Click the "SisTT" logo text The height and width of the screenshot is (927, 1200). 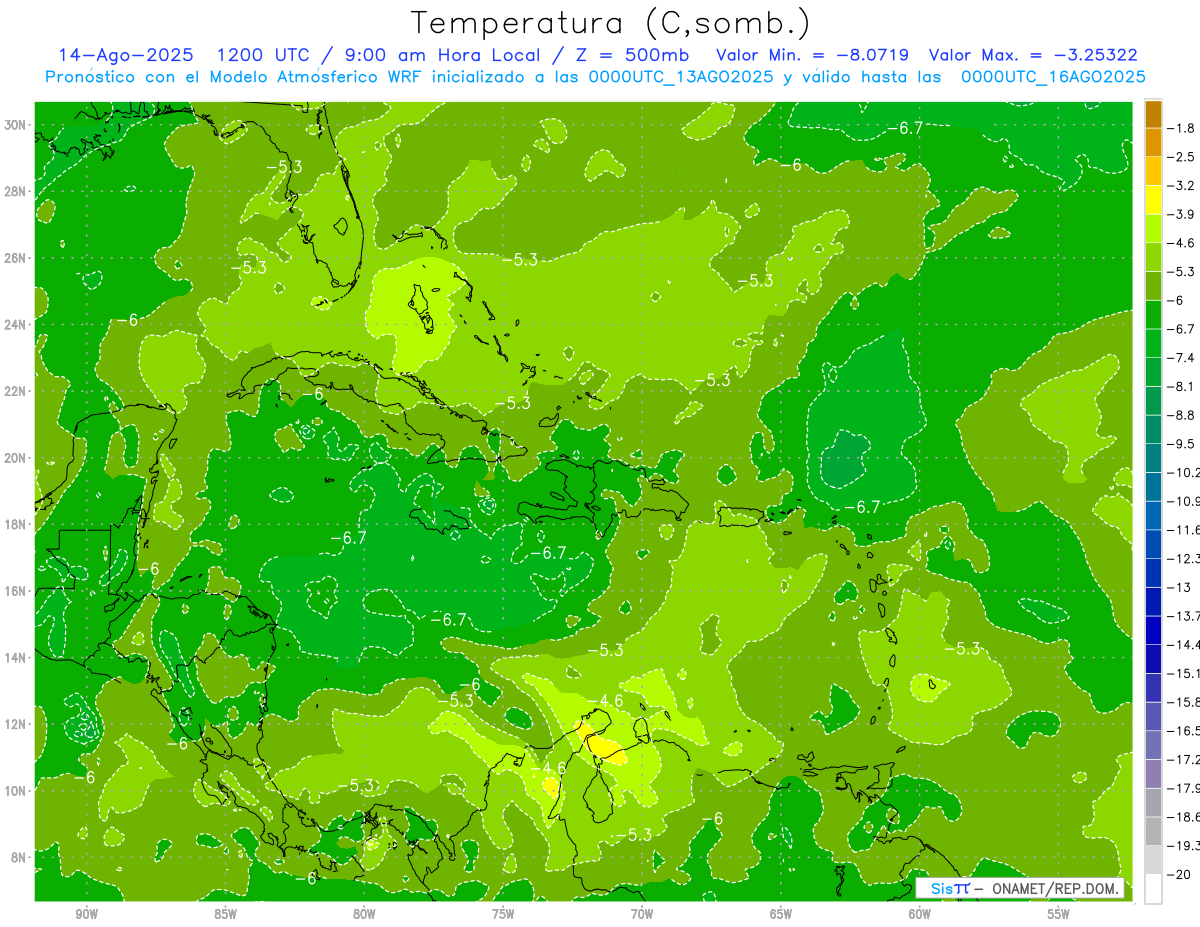point(949,889)
